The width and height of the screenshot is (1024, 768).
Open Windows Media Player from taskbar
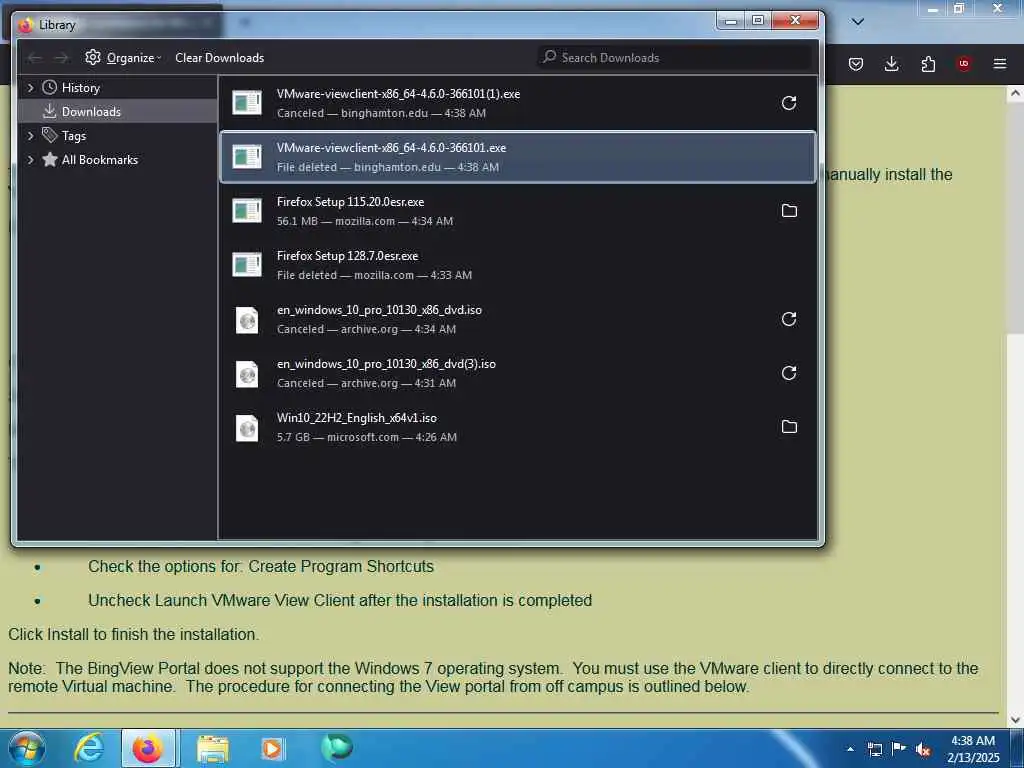pyautogui.click(x=272, y=748)
